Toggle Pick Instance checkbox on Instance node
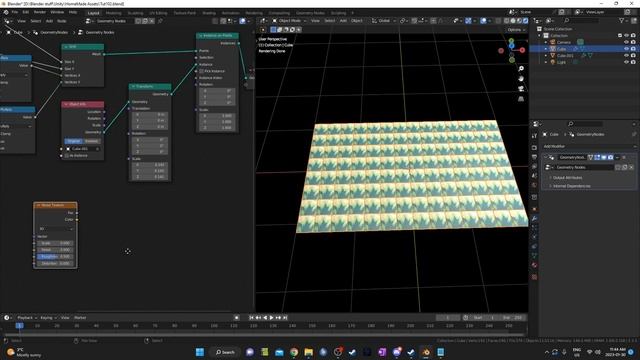The height and width of the screenshot is (360, 640). (x=202, y=71)
